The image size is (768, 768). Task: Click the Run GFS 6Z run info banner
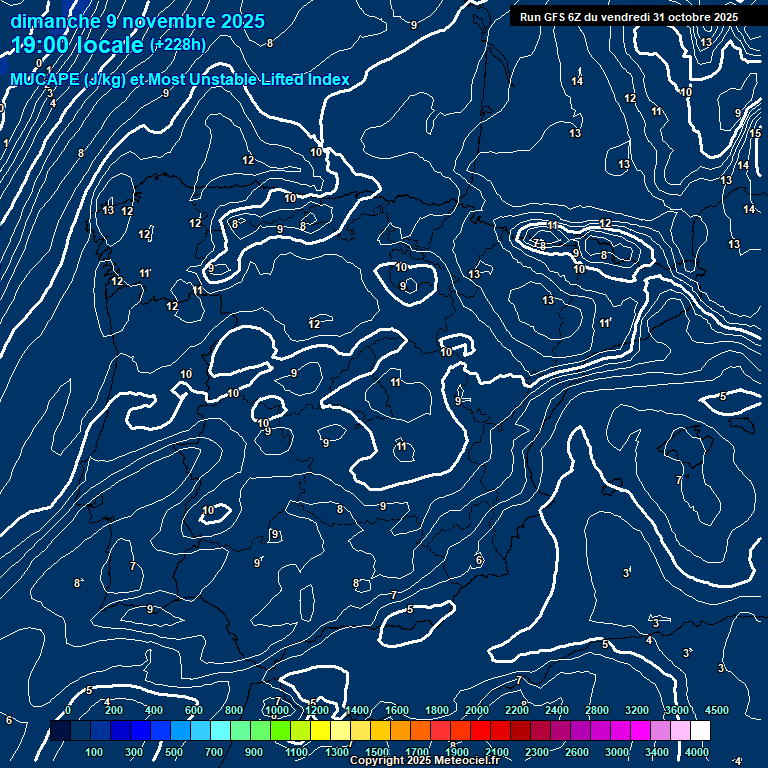click(629, 17)
